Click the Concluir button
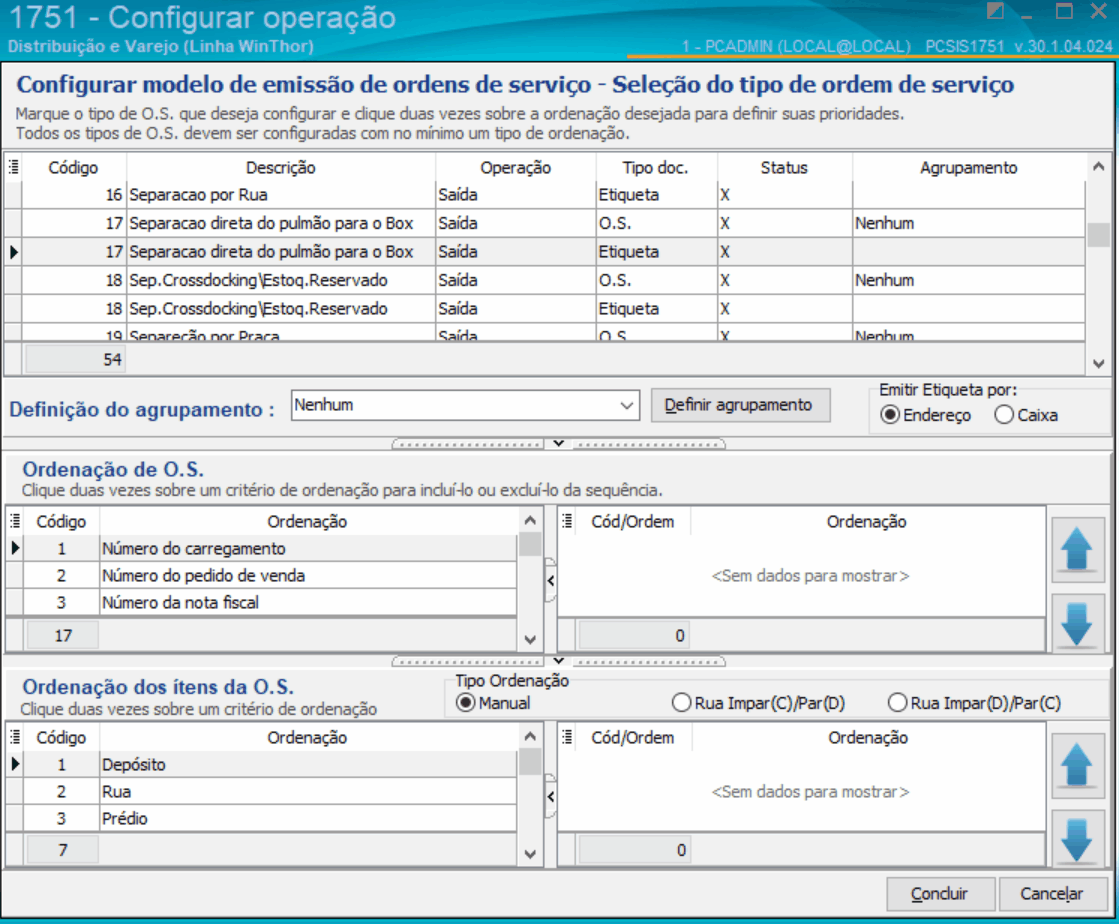 pos(940,893)
